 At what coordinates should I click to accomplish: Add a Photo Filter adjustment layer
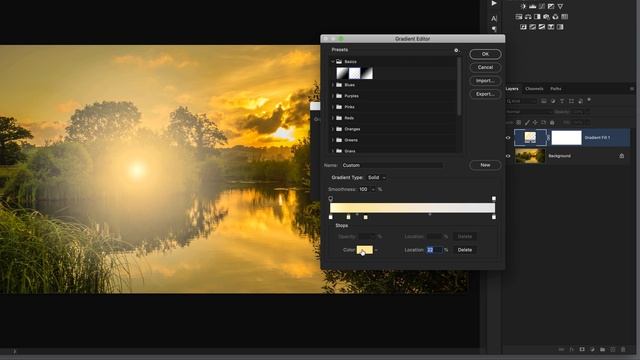[546, 17]
